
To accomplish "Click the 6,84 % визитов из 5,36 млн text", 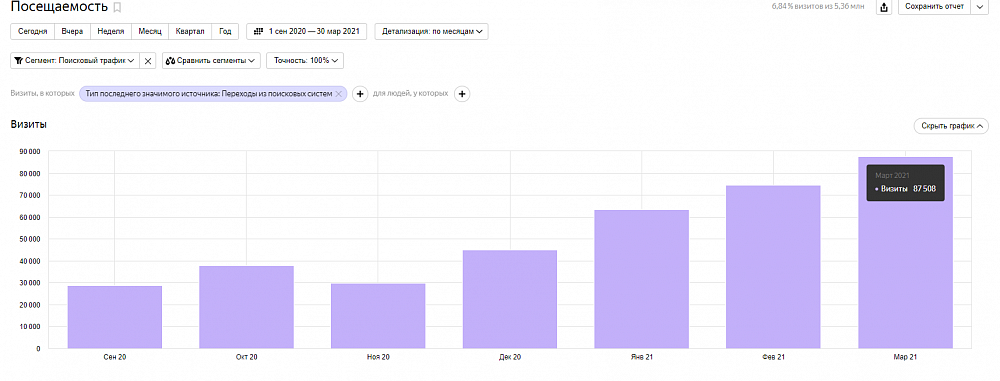I will (x=818, y=7).
